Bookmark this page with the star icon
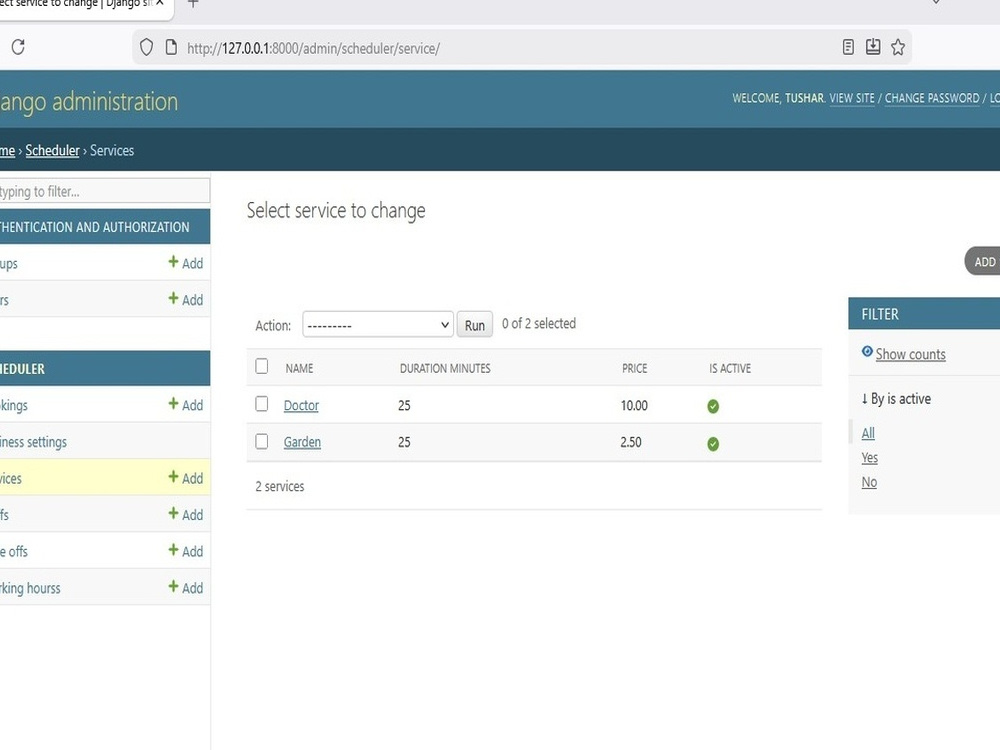Viewport: 1000px width, 750px height. (x=898, y=47)
